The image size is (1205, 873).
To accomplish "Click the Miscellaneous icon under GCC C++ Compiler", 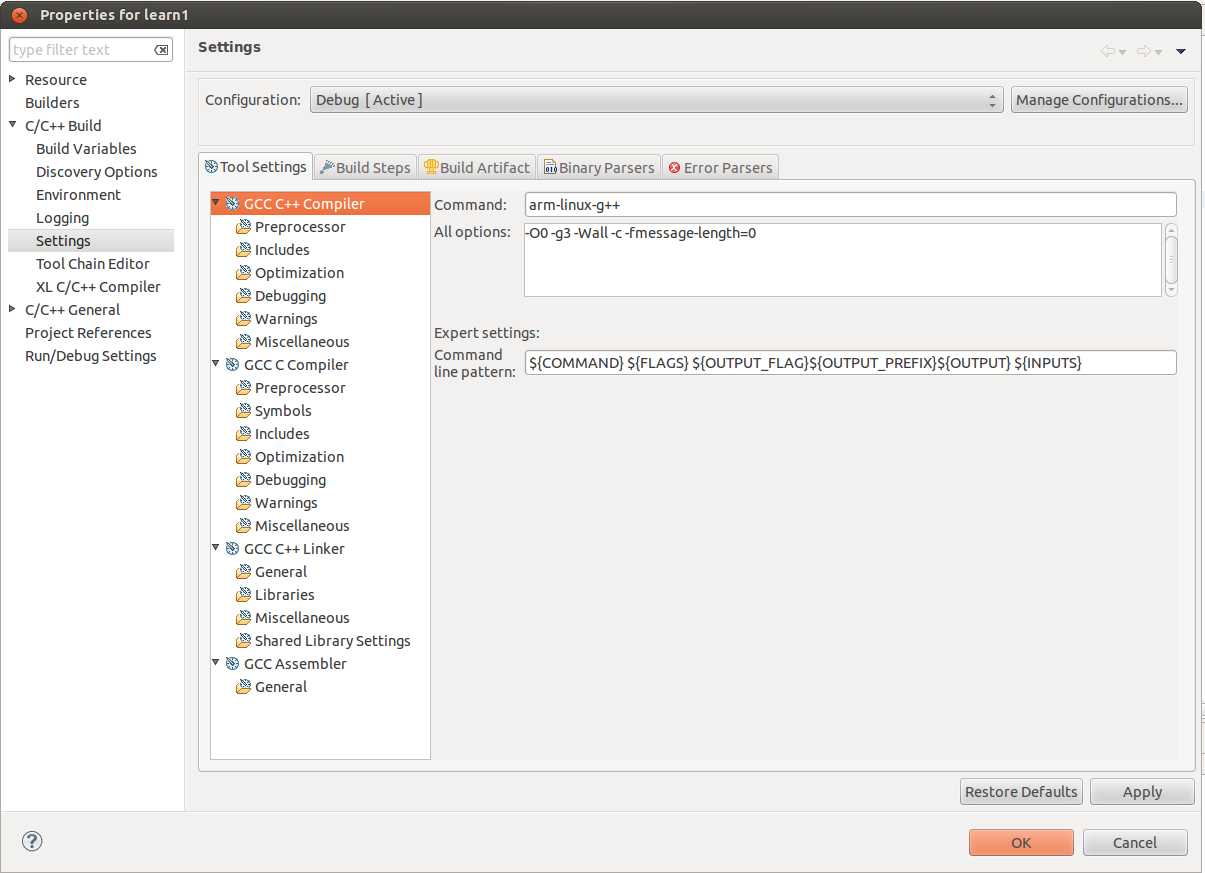I will coord(243,342).
